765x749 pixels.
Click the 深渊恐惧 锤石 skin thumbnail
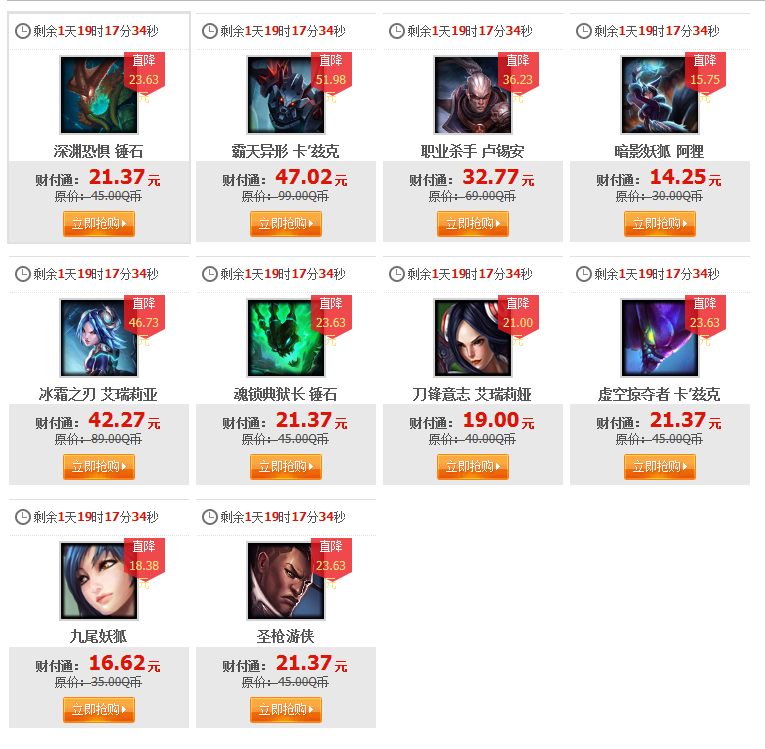click(99, 95)
